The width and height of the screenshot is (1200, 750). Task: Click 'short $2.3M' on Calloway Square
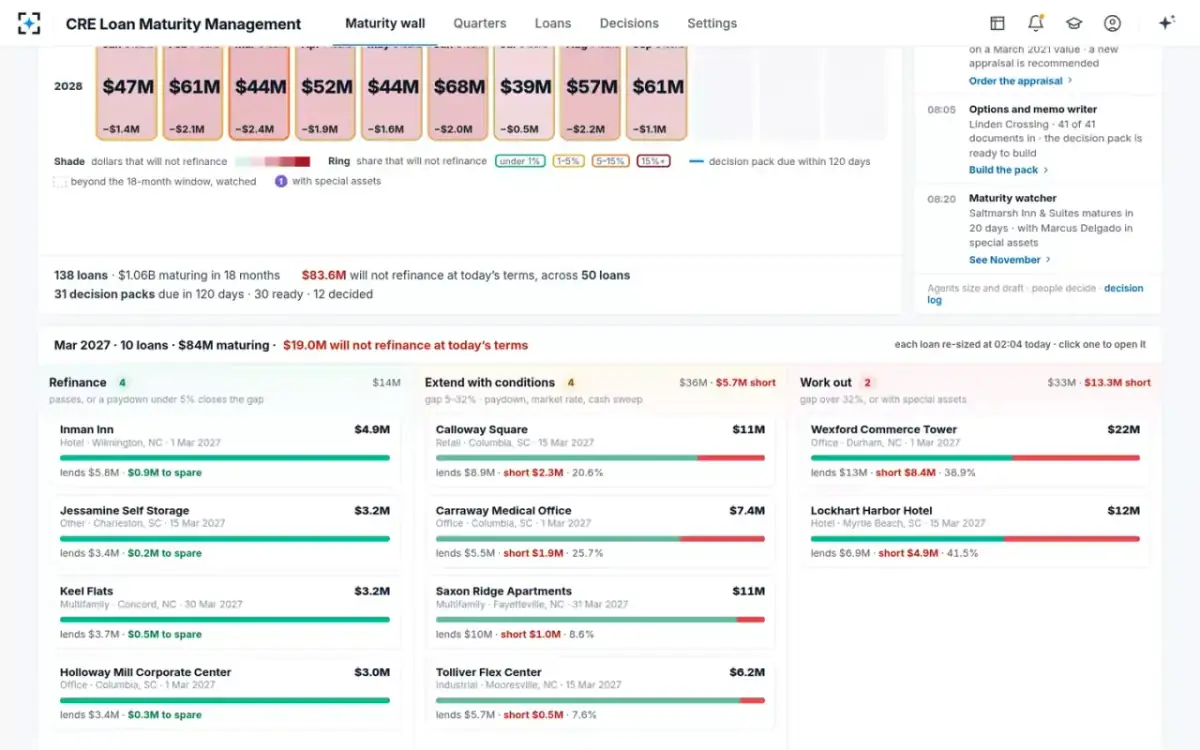(533, 472)
